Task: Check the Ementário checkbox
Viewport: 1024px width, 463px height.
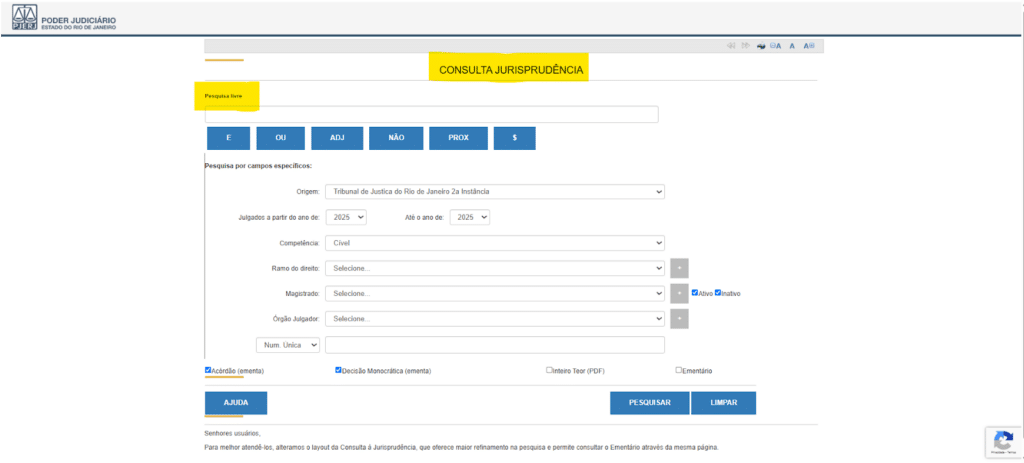Action: click(679, 370)
